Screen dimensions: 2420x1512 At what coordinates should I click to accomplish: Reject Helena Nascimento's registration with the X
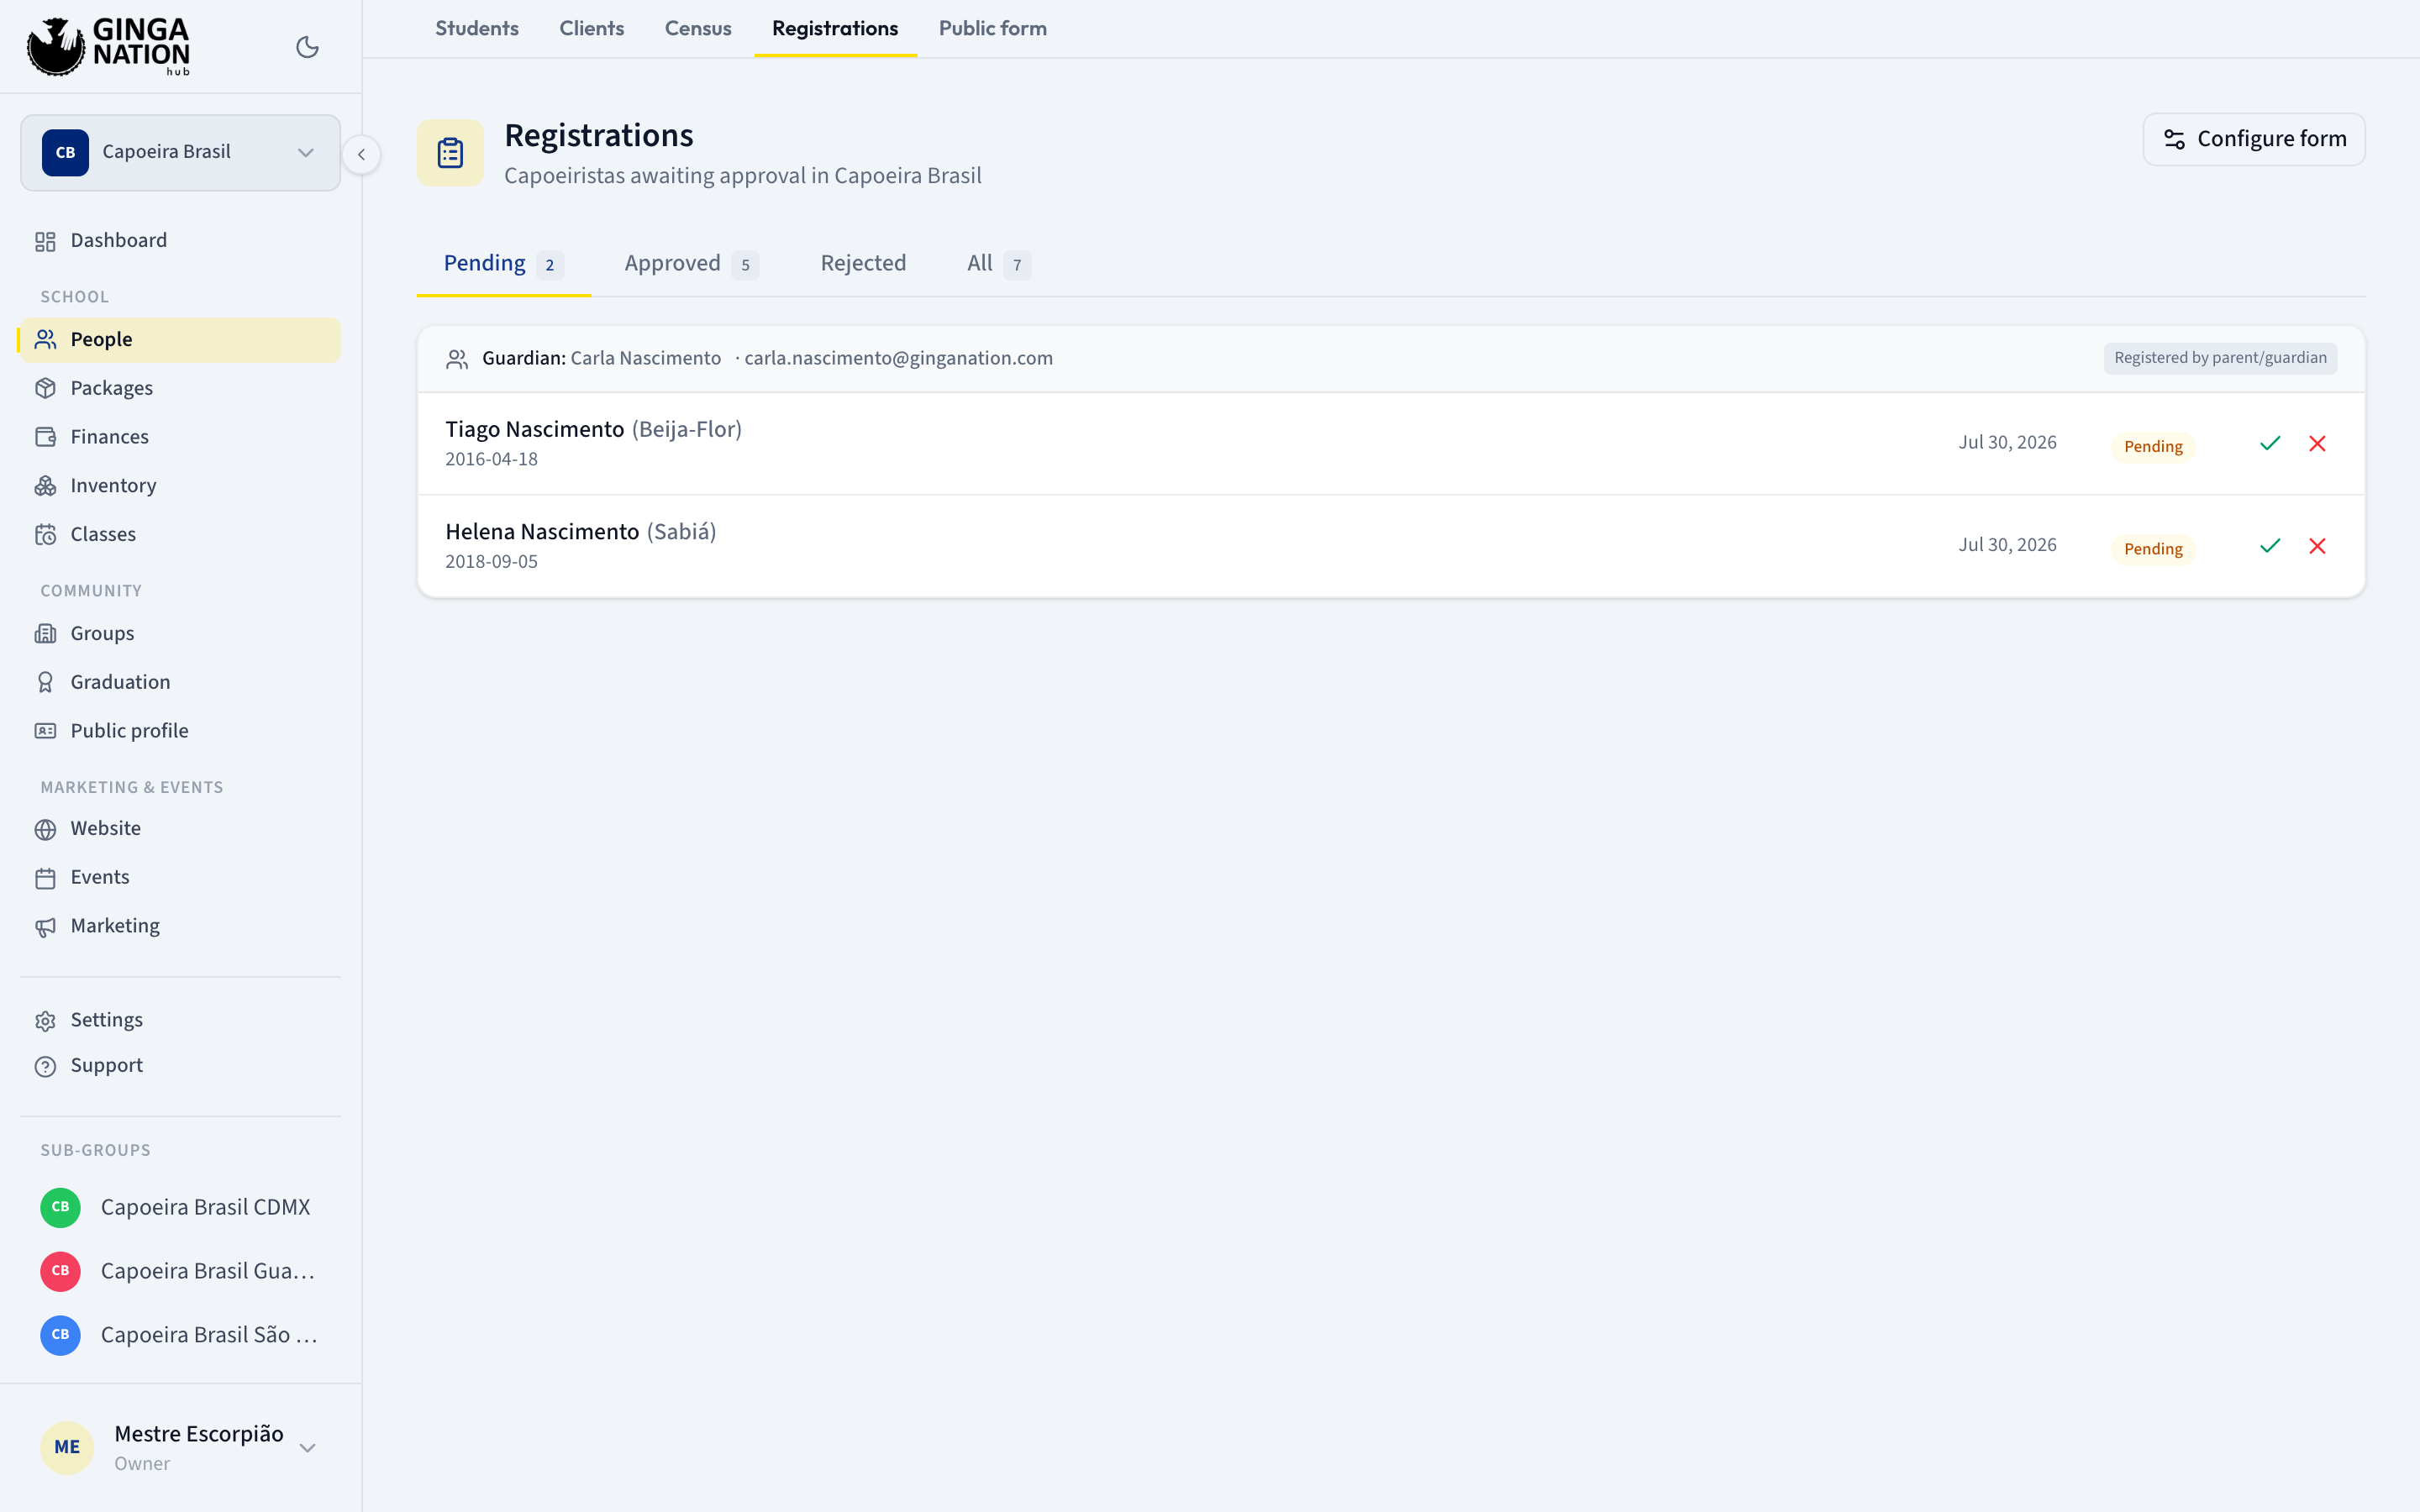pyautogui.click(x=2317, y=546)
